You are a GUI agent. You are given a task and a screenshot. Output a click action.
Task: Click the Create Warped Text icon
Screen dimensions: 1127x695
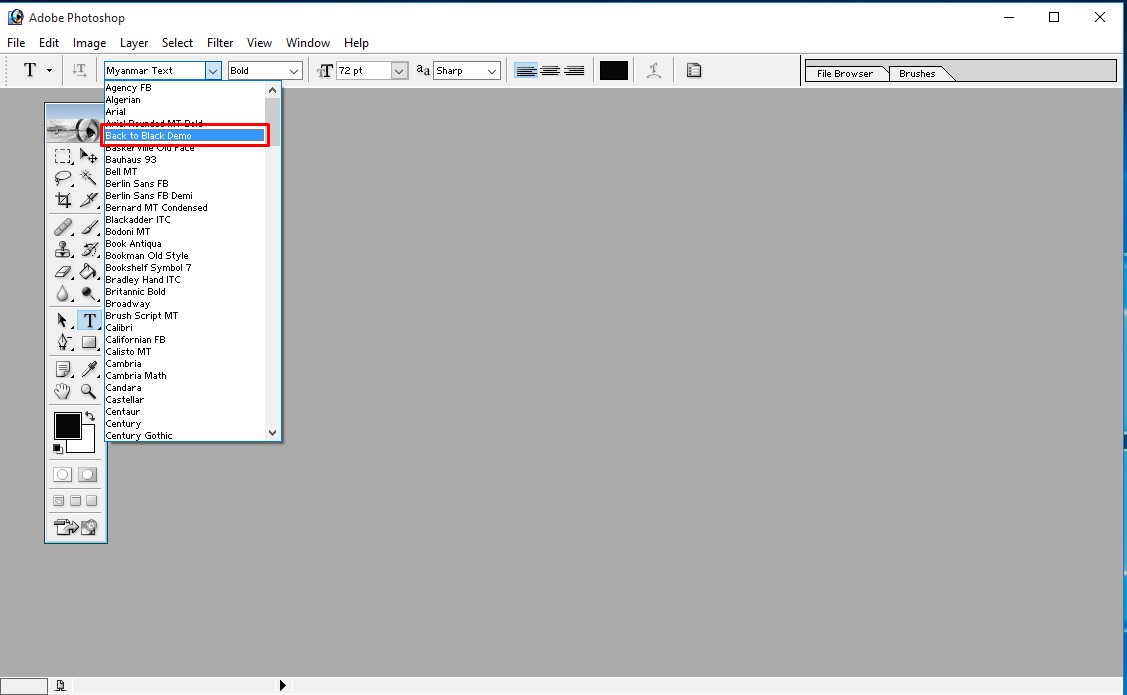click(653, 70)
